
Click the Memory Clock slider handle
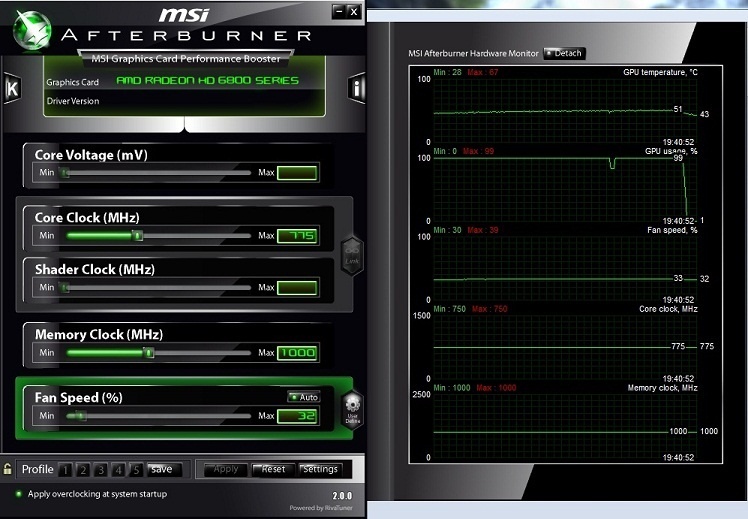pos(149,353)
